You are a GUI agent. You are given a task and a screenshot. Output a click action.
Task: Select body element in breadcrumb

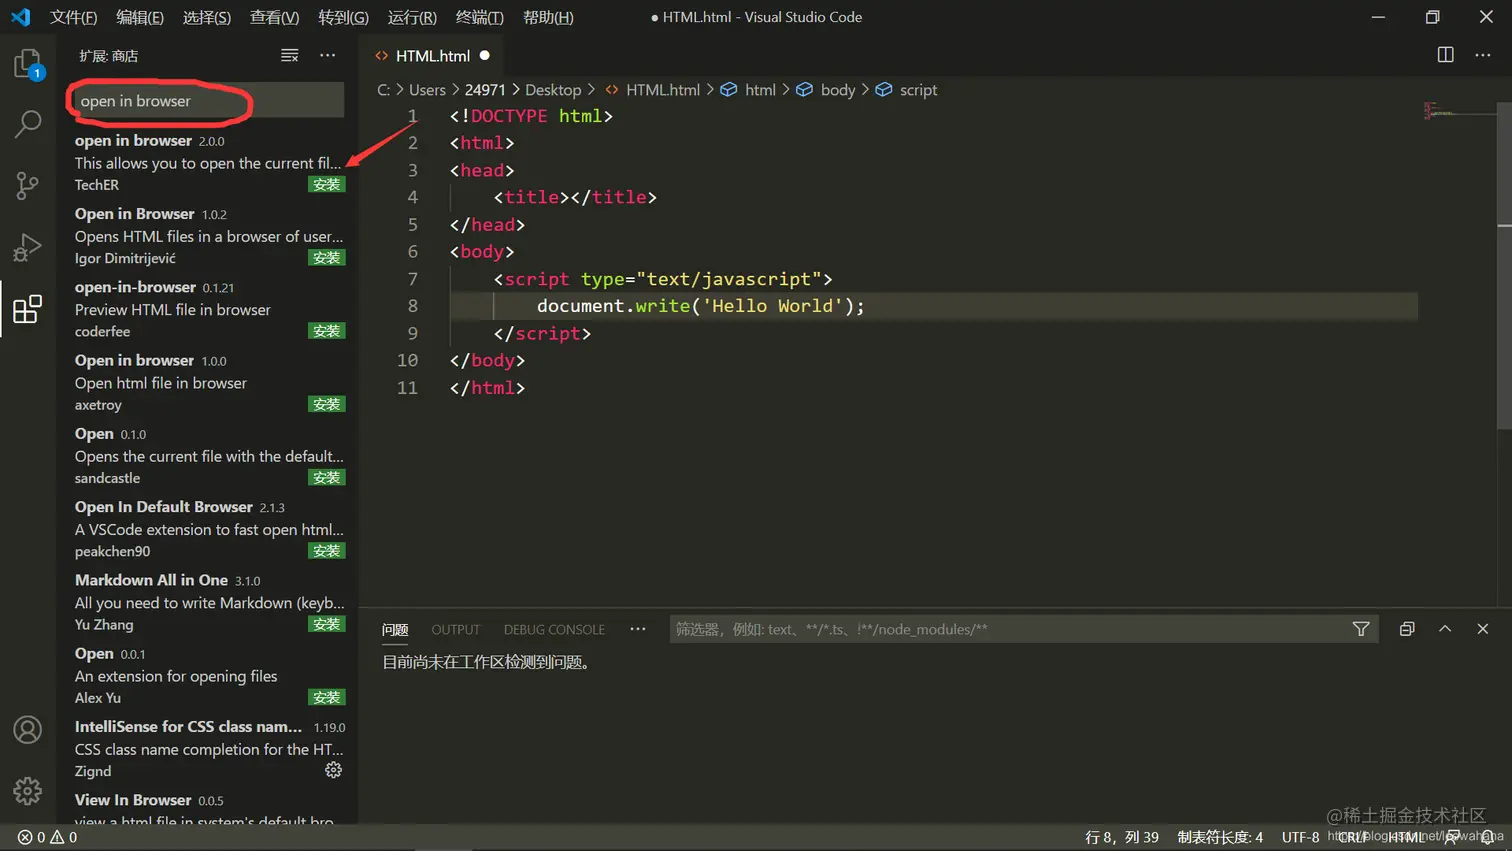point(838,90)
